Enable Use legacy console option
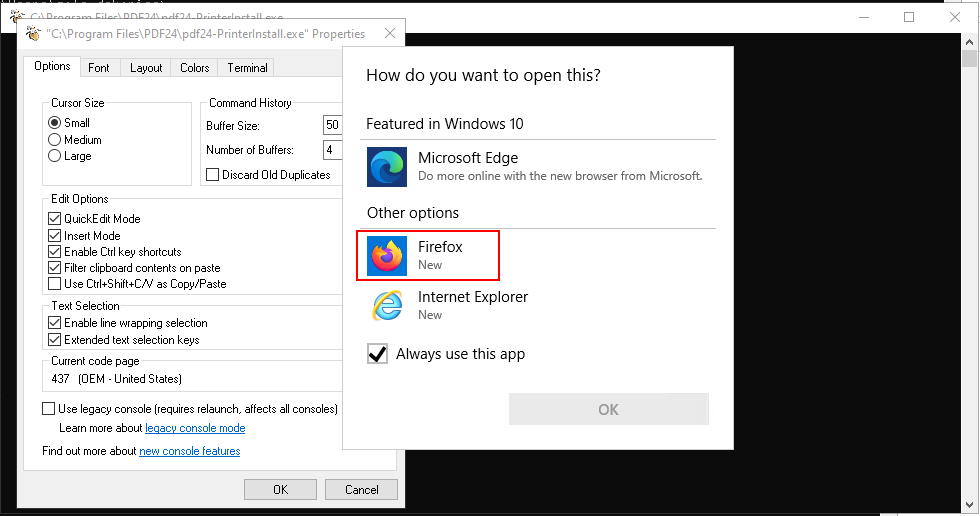The height and width of the screenshot is (516, 980). coord(48,409)
